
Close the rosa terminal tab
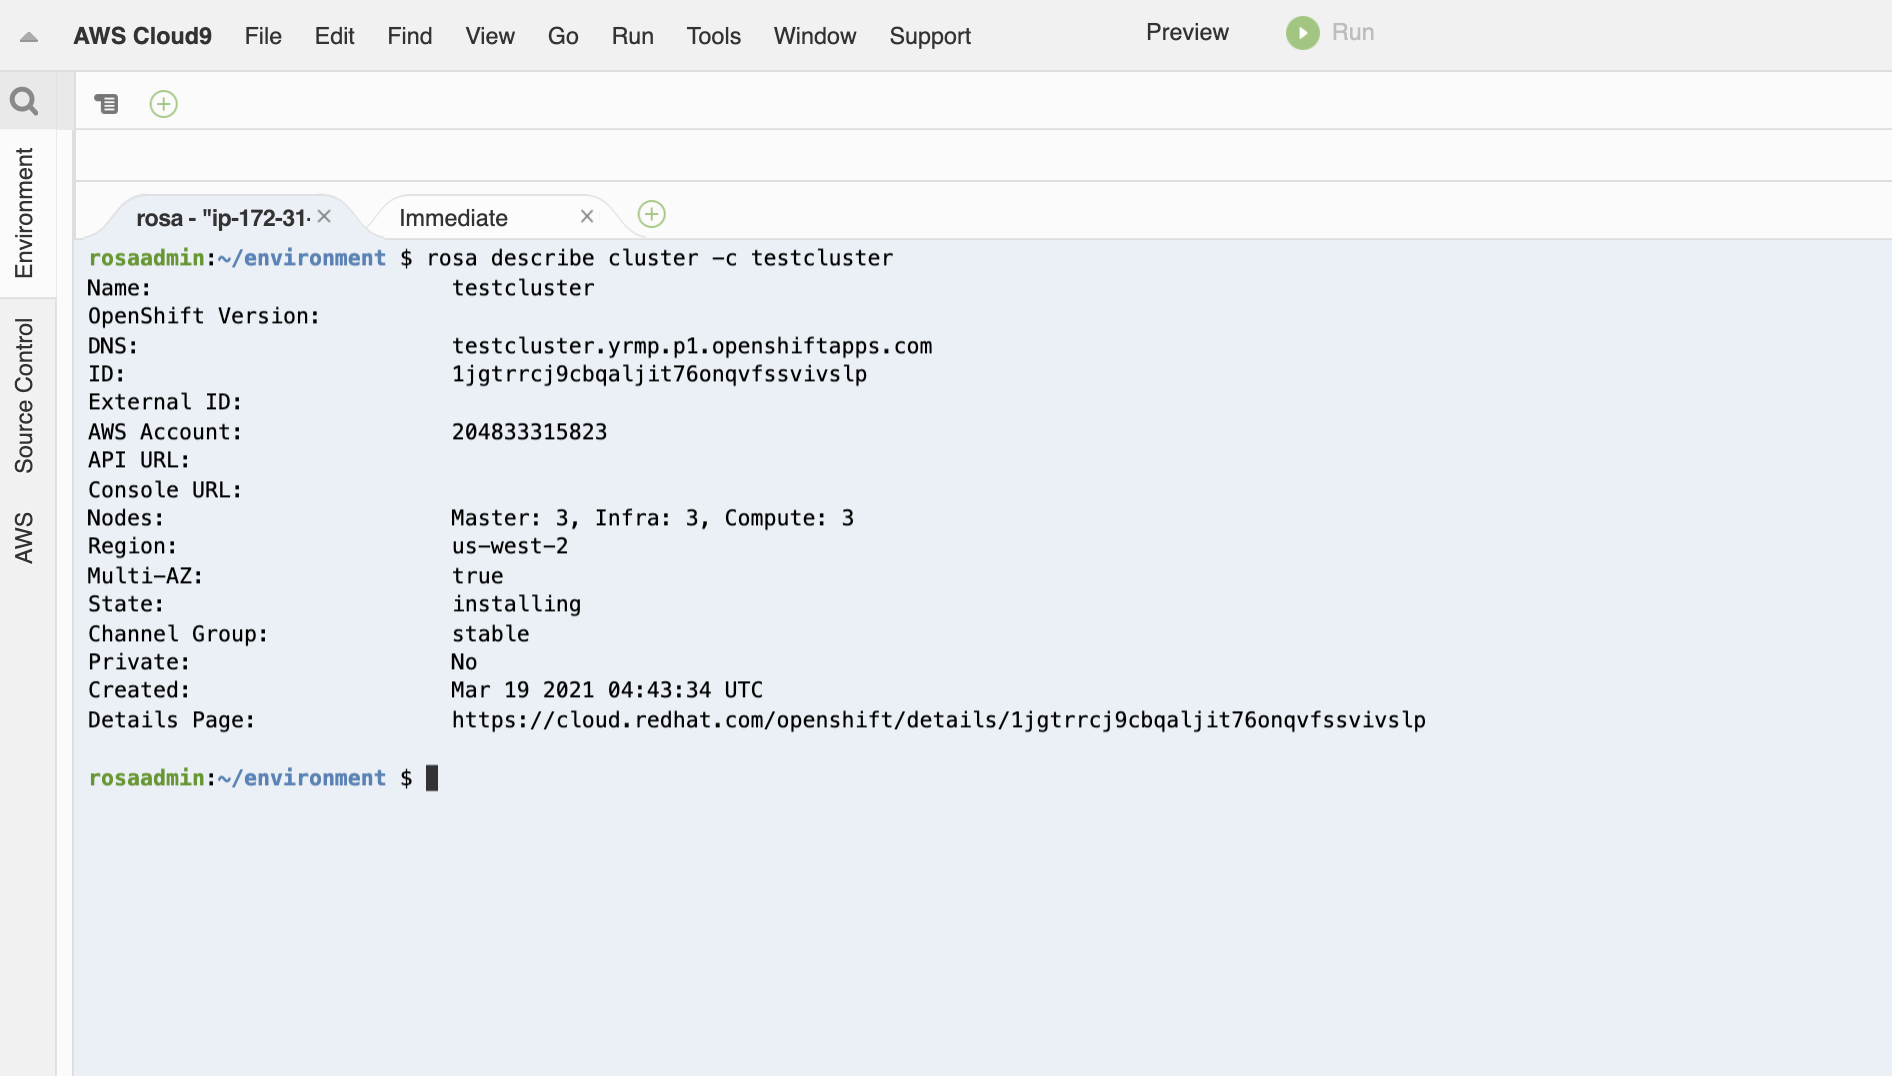(x=325, y=216)
